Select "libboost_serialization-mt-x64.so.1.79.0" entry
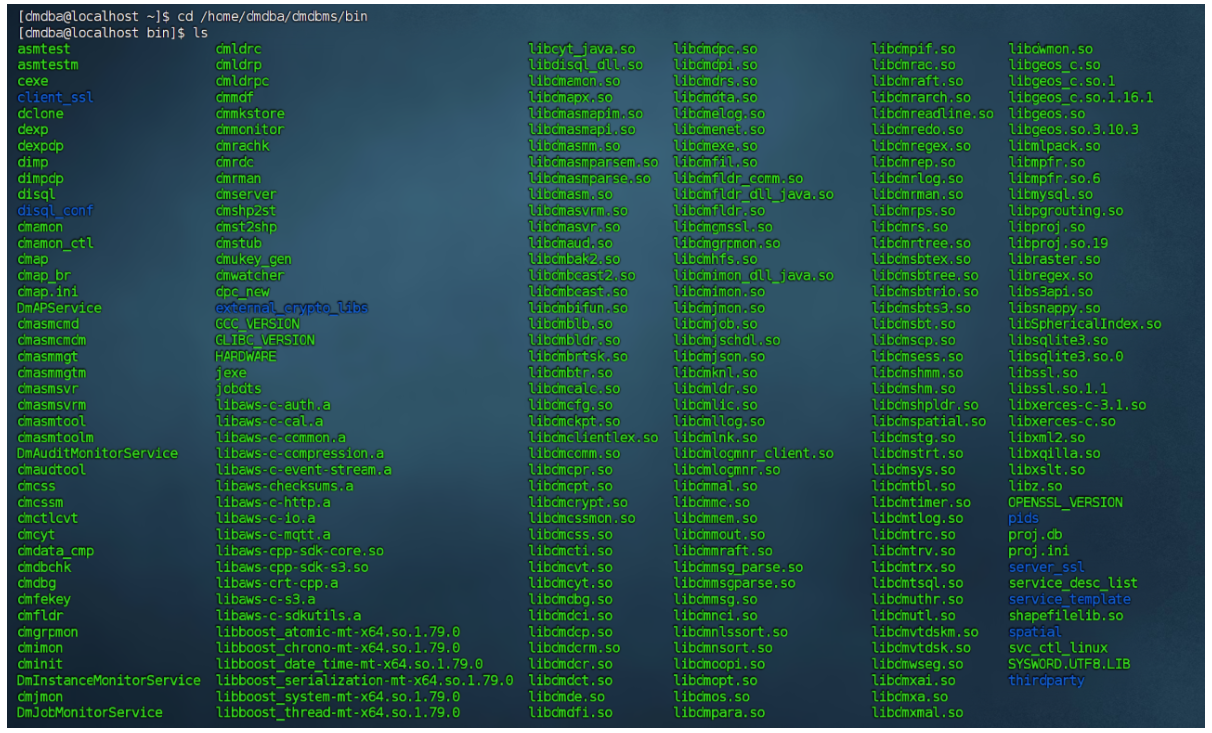This screenshot has width=1212, height=733. point(365,680)
